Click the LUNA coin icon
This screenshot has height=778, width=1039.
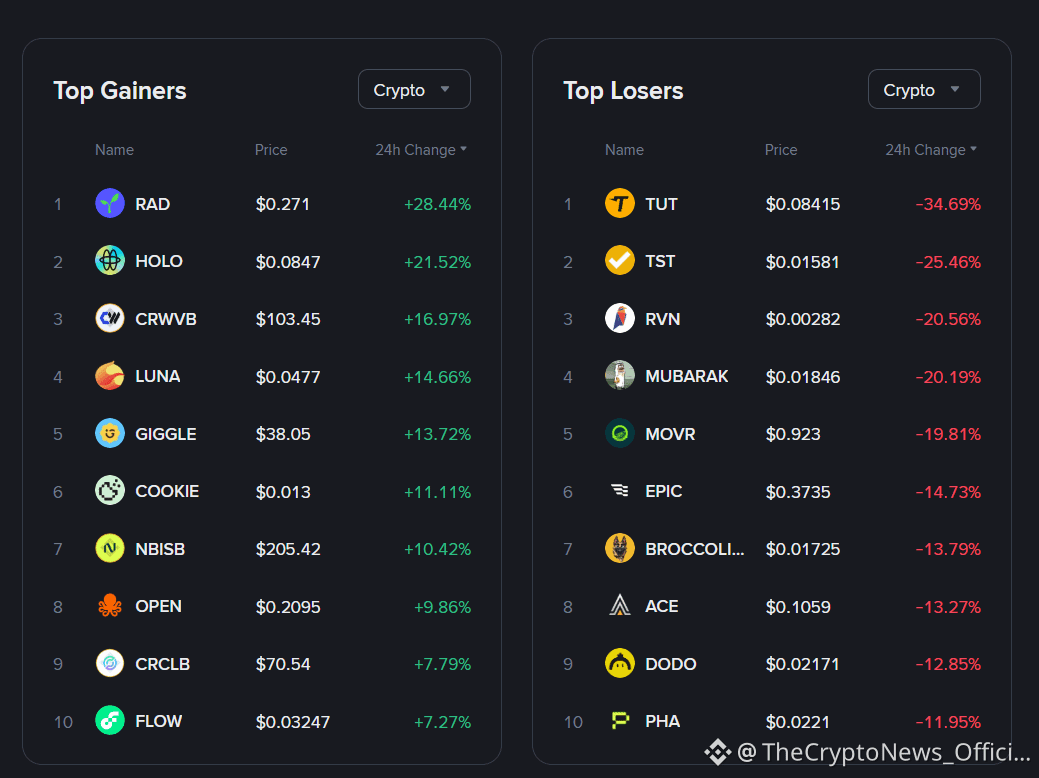pyautogui.click(x=110, y=376)
